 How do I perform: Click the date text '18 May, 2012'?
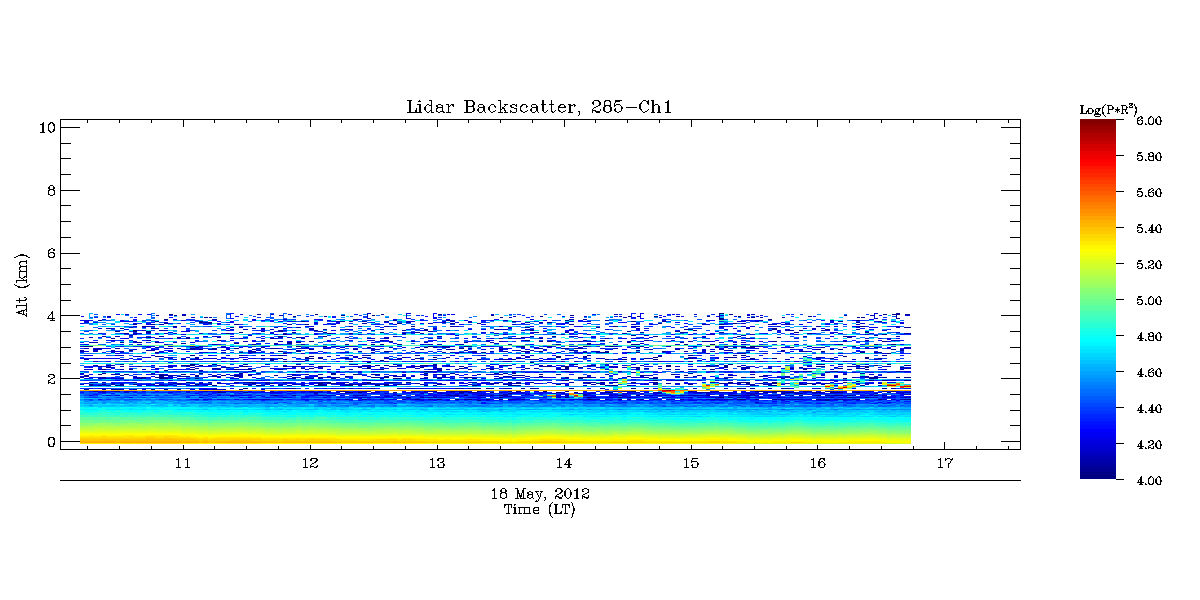540,494
